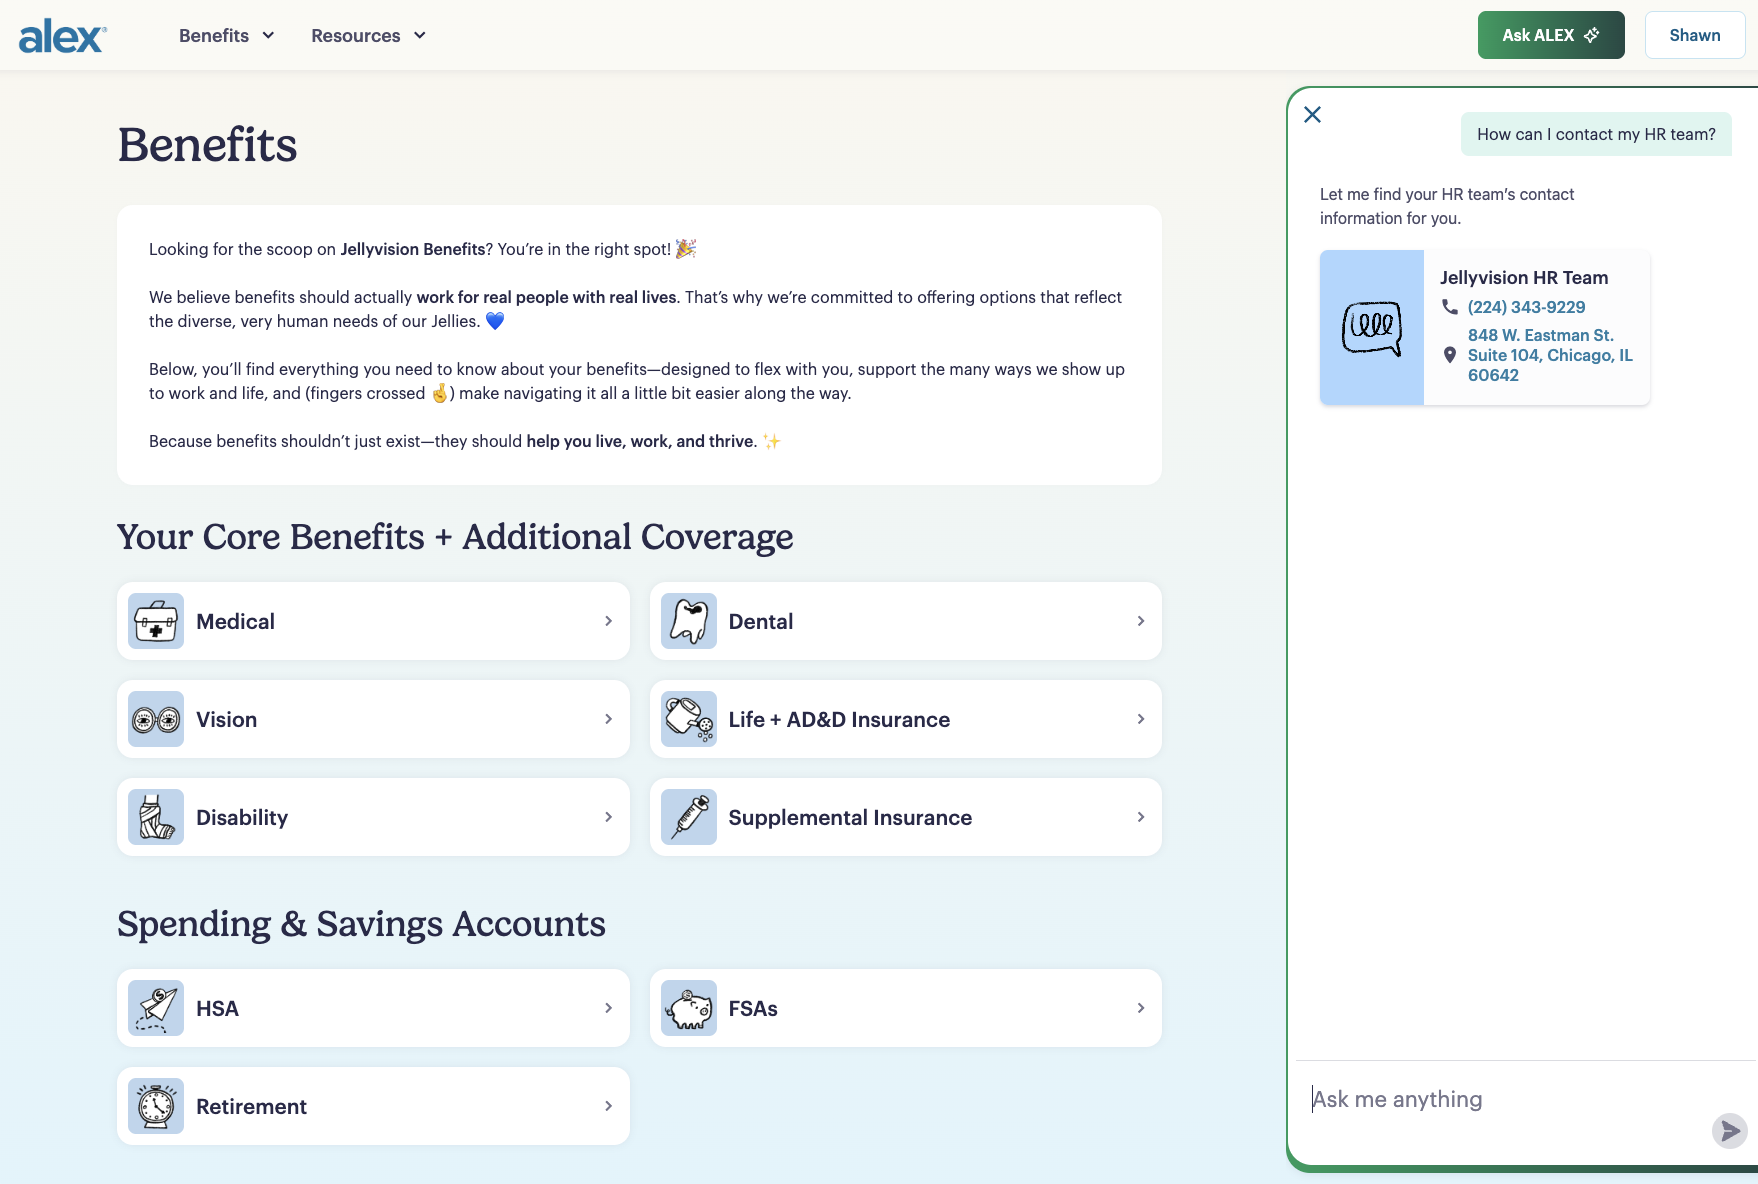Open the Shawn user menu

pyautogui.click(x=1694, y=35)
